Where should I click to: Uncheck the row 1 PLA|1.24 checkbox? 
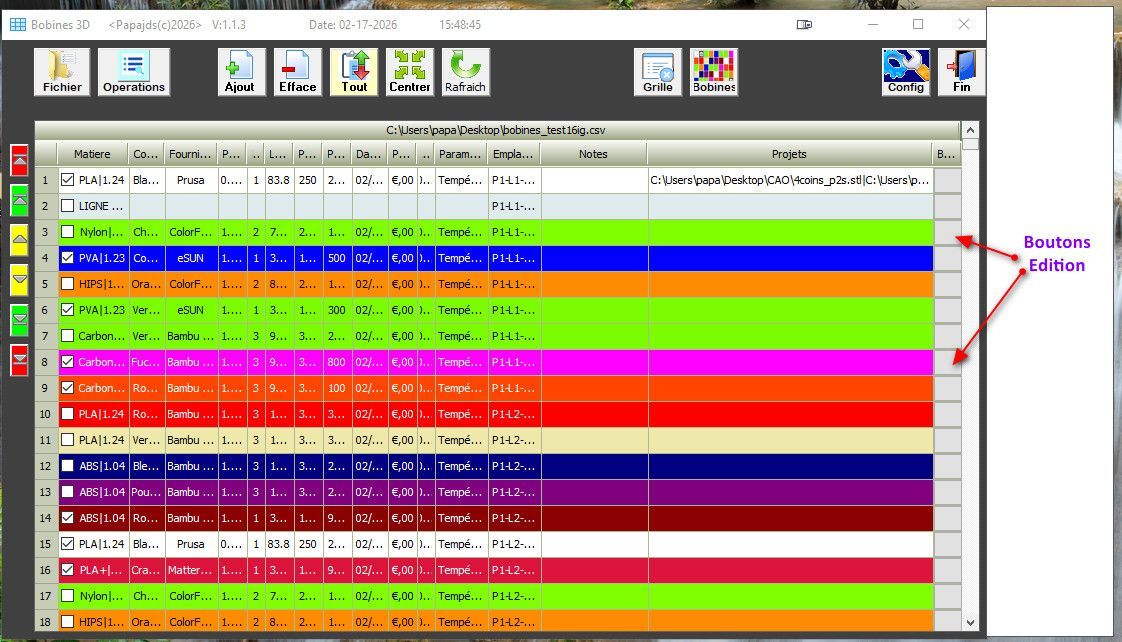(67, 180)
